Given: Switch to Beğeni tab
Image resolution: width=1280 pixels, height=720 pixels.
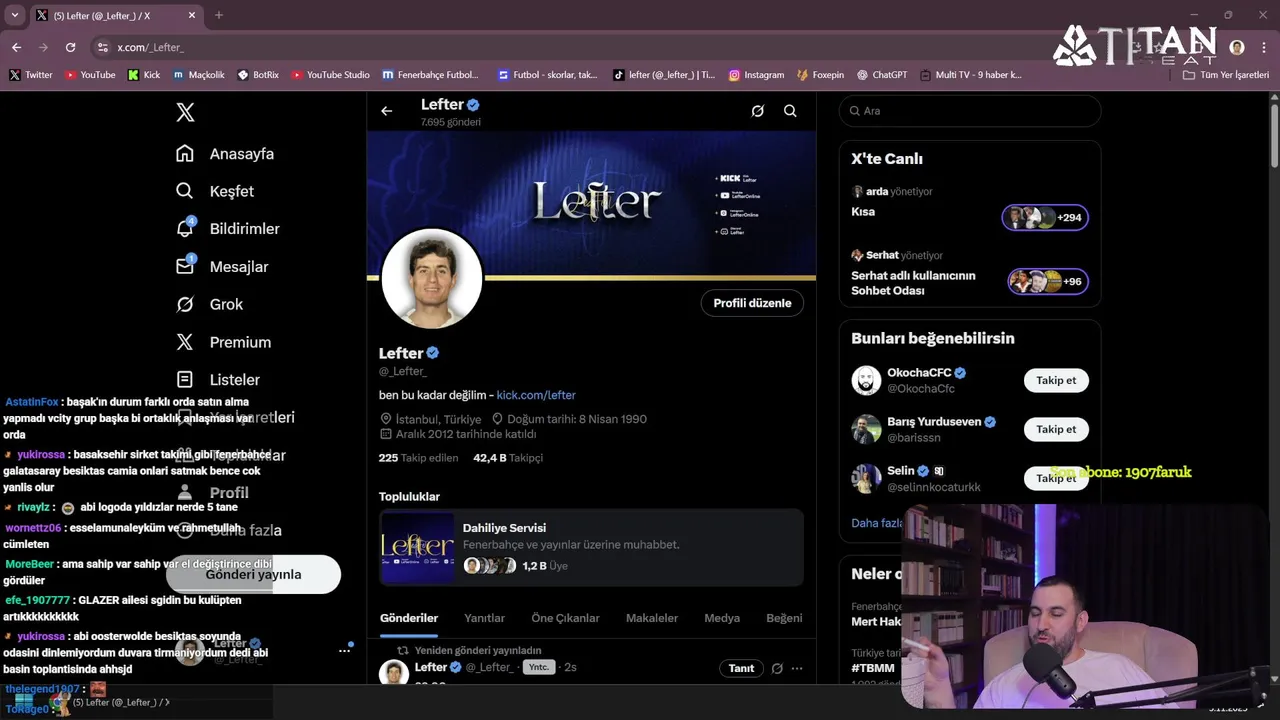Looking at the screenshot, I should coord(784,618).
